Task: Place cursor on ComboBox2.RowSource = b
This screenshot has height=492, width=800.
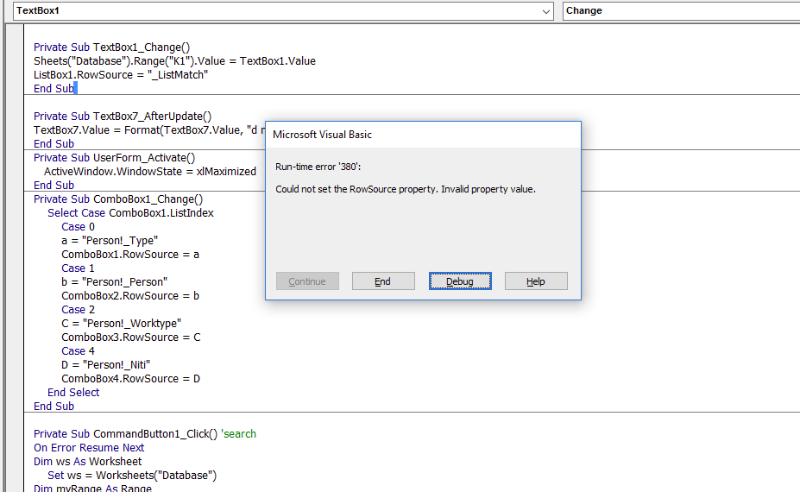Action: [130, 296]
